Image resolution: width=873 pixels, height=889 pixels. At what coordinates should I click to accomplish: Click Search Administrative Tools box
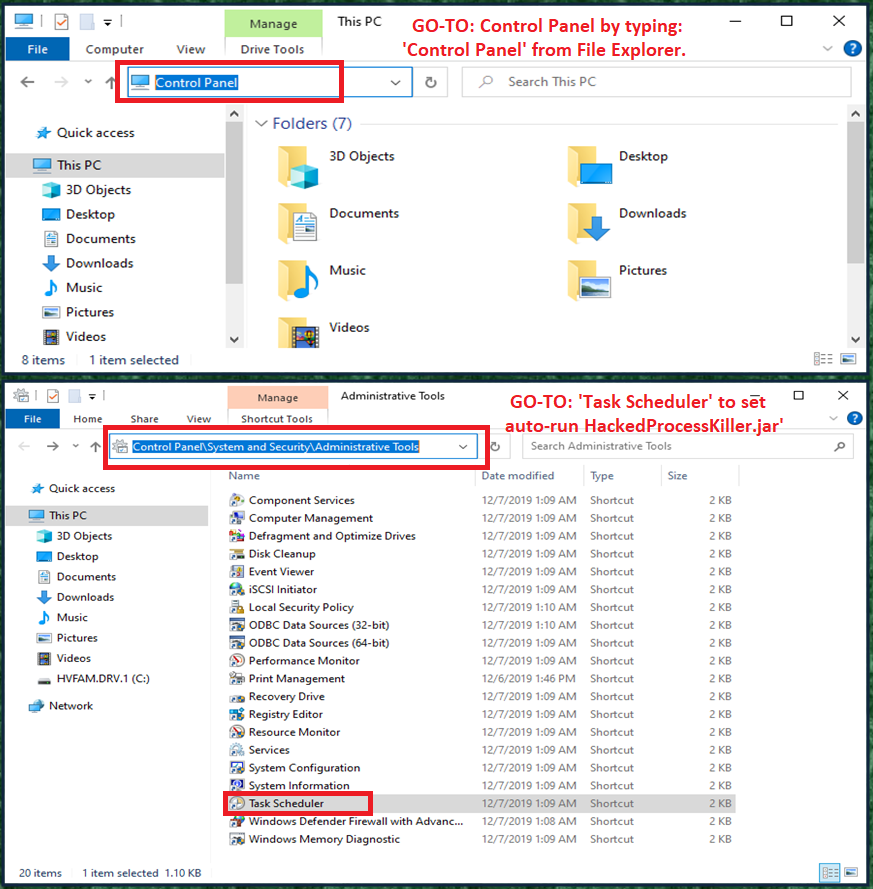coord(688,446)
